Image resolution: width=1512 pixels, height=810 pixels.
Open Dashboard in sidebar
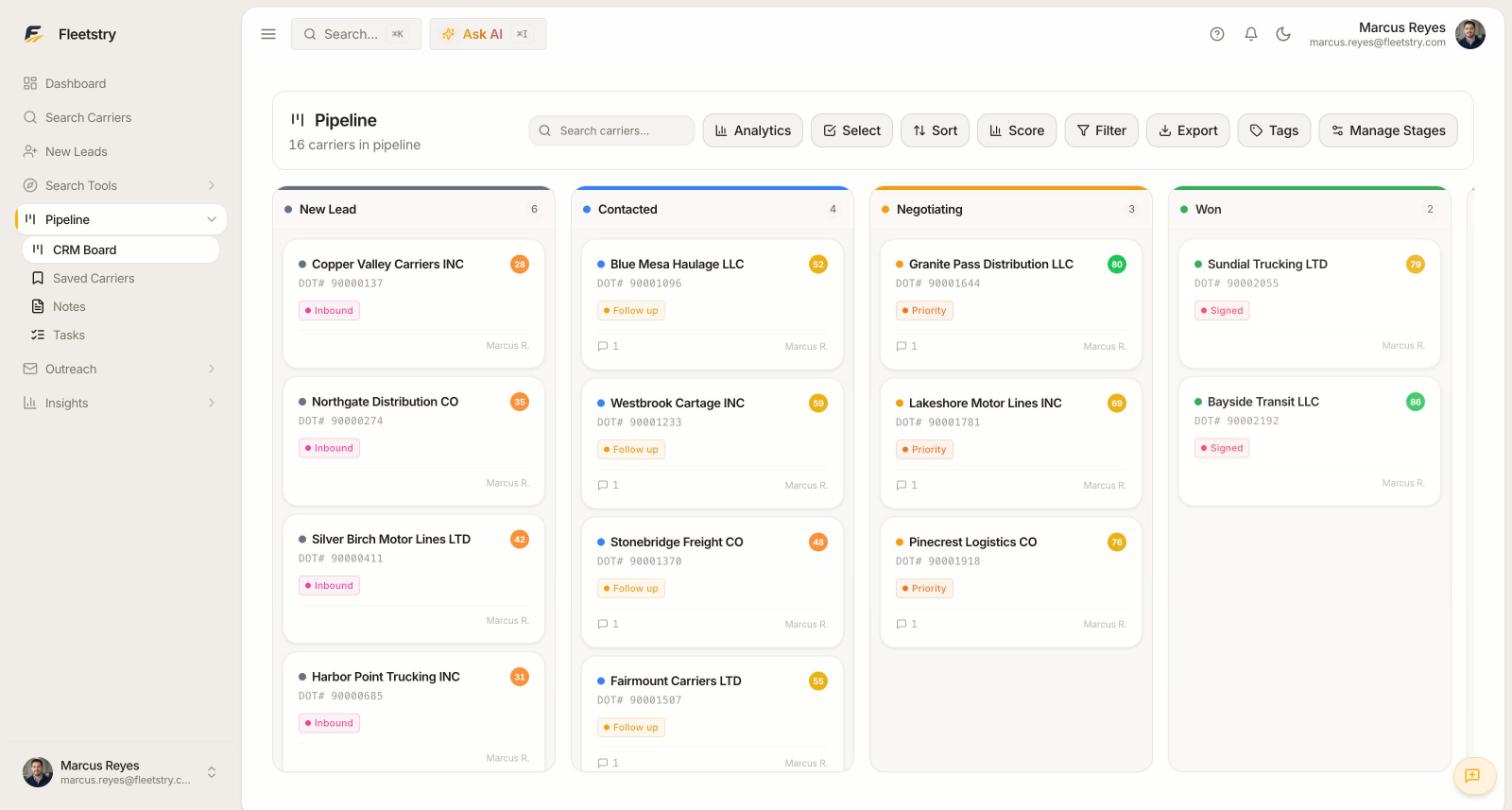[120, 83]
